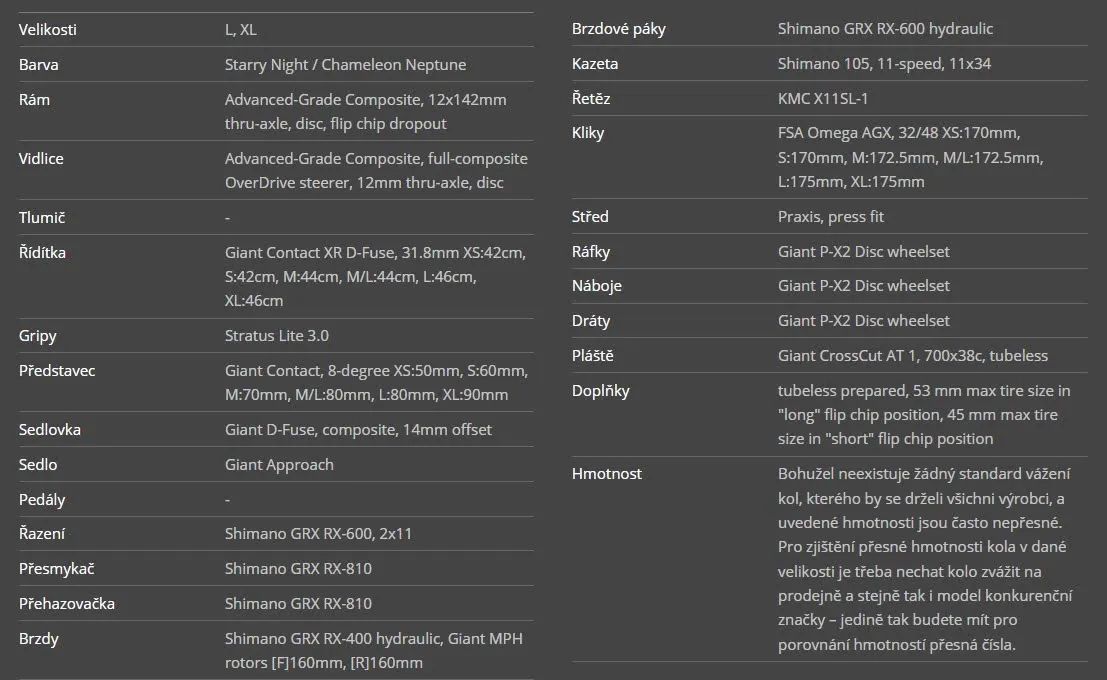Select the Giant D-Fuse seatpost value

pos(358,430)
